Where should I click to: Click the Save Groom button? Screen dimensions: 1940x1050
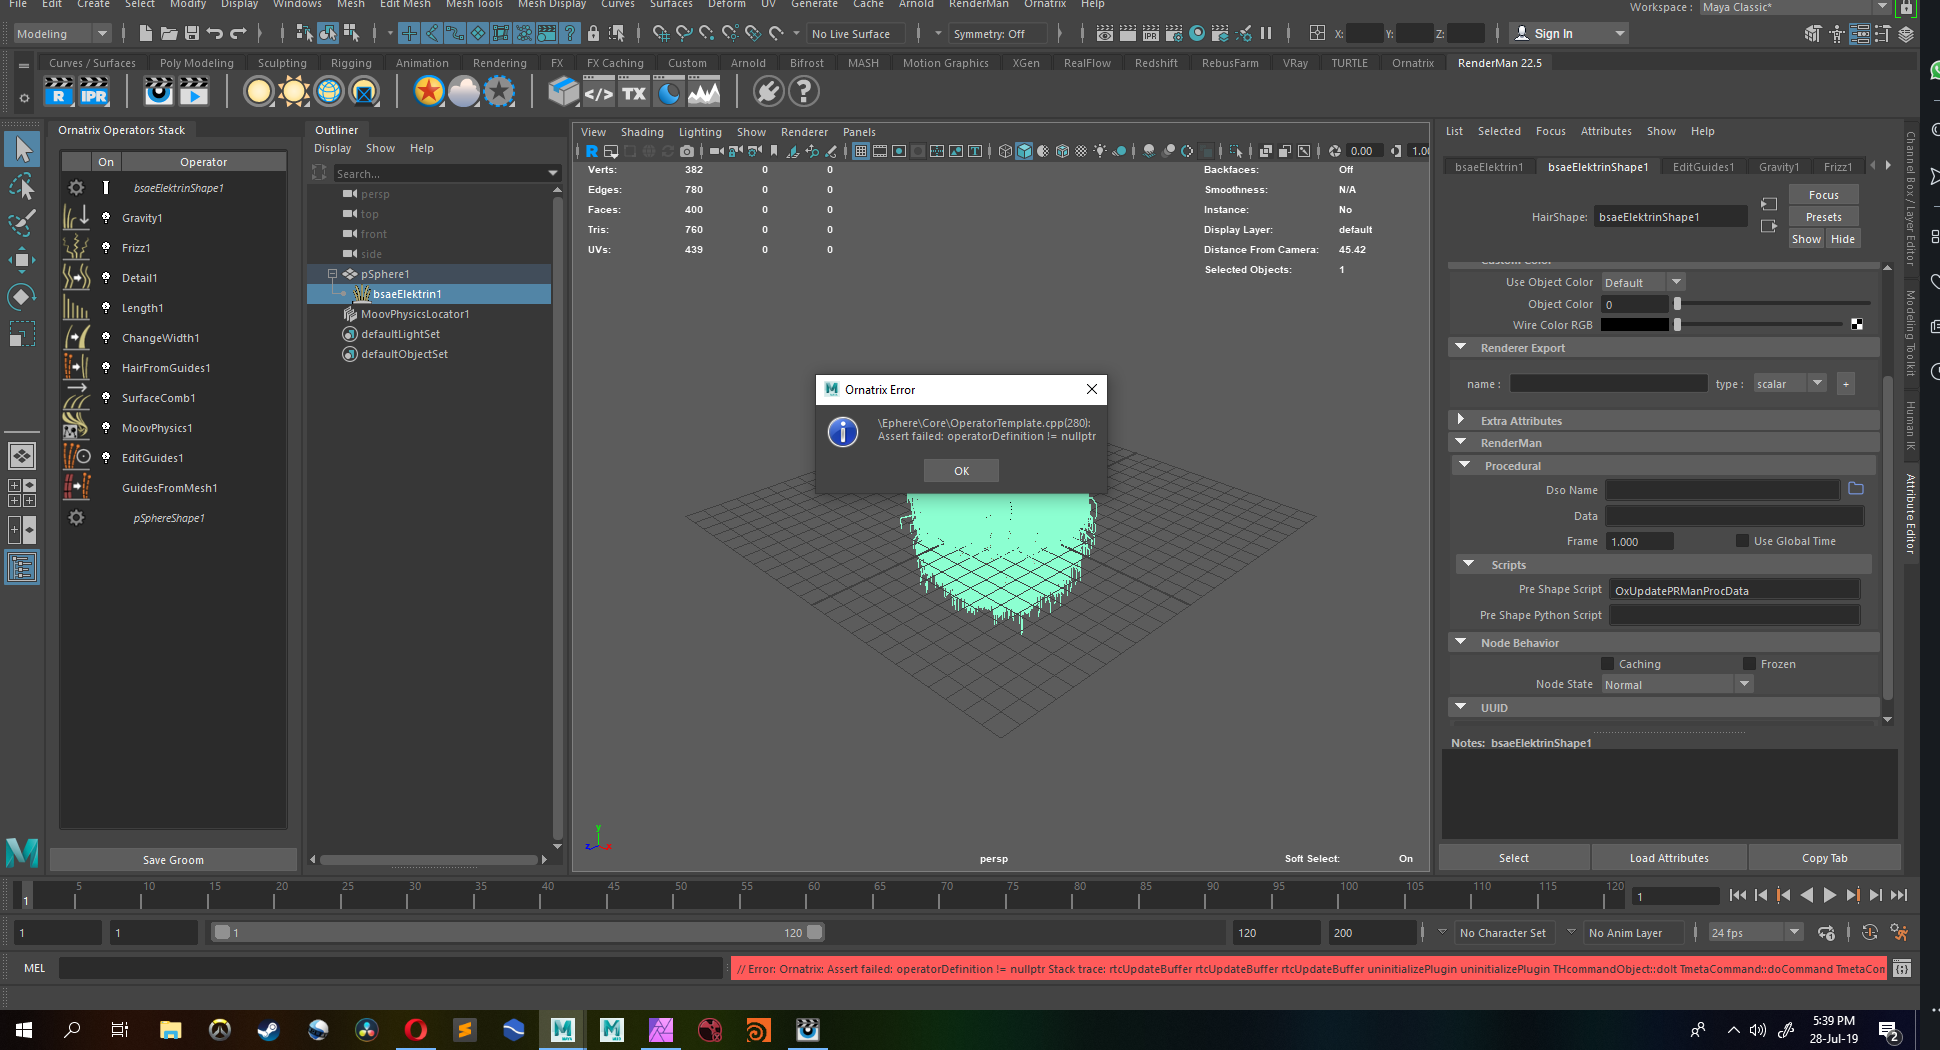coord(173,860)
